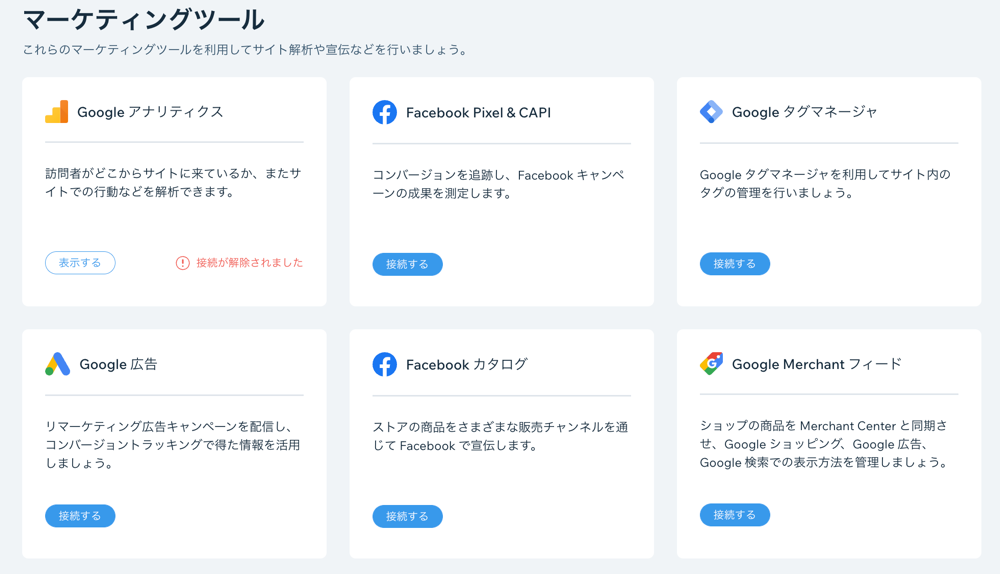Image resolution: width=1000 pixels, height=574 pixels.
Task: Connect Facebook Pixel & CAPI via 接続する
Action: [408, 264]
